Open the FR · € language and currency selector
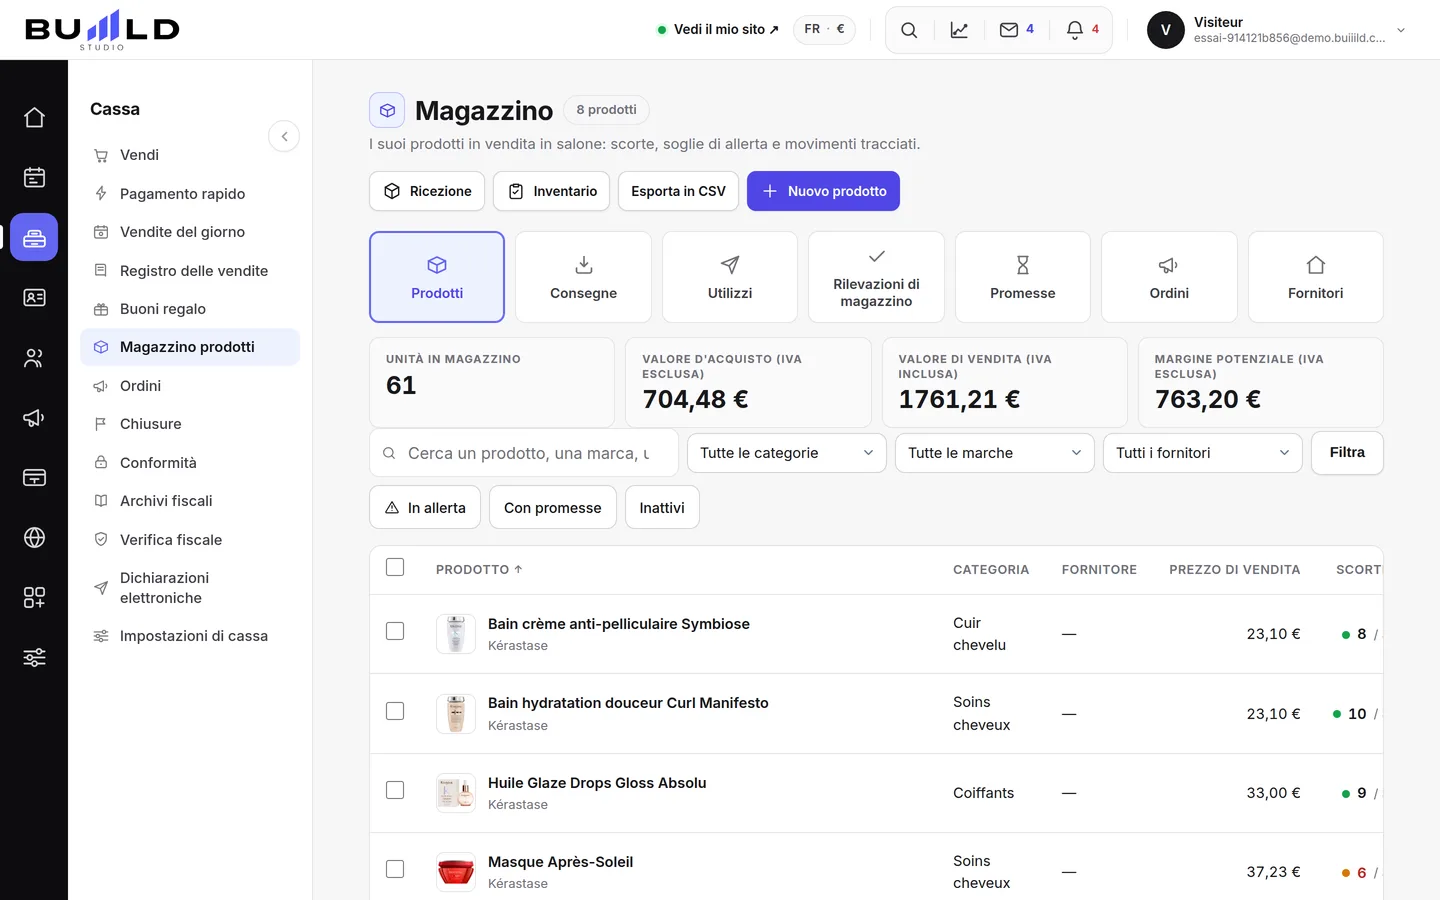Screen dimensions: 1440x900 [x=825, y=30]
